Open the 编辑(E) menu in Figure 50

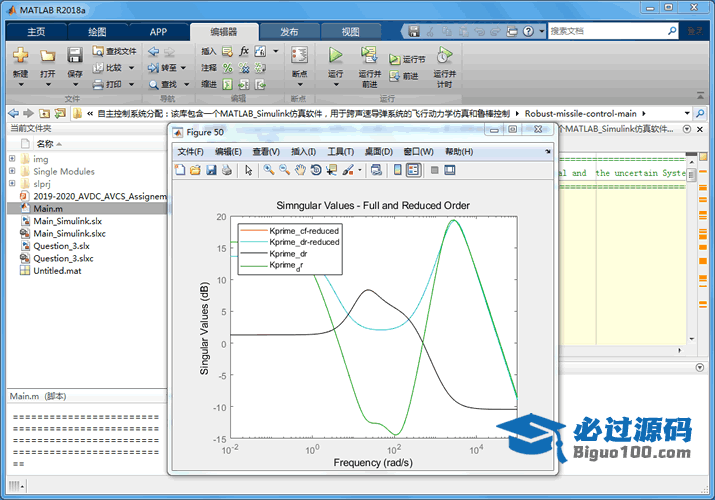pos(228,152)
